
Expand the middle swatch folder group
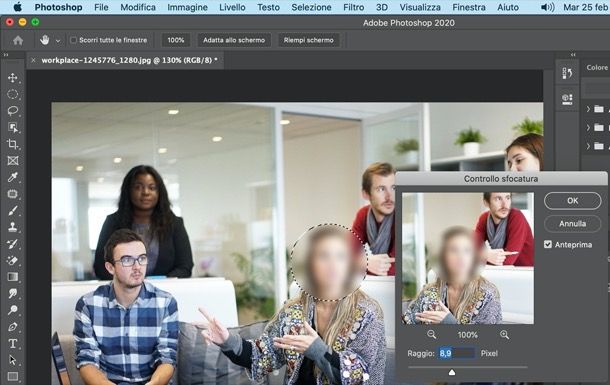point(589,128)
